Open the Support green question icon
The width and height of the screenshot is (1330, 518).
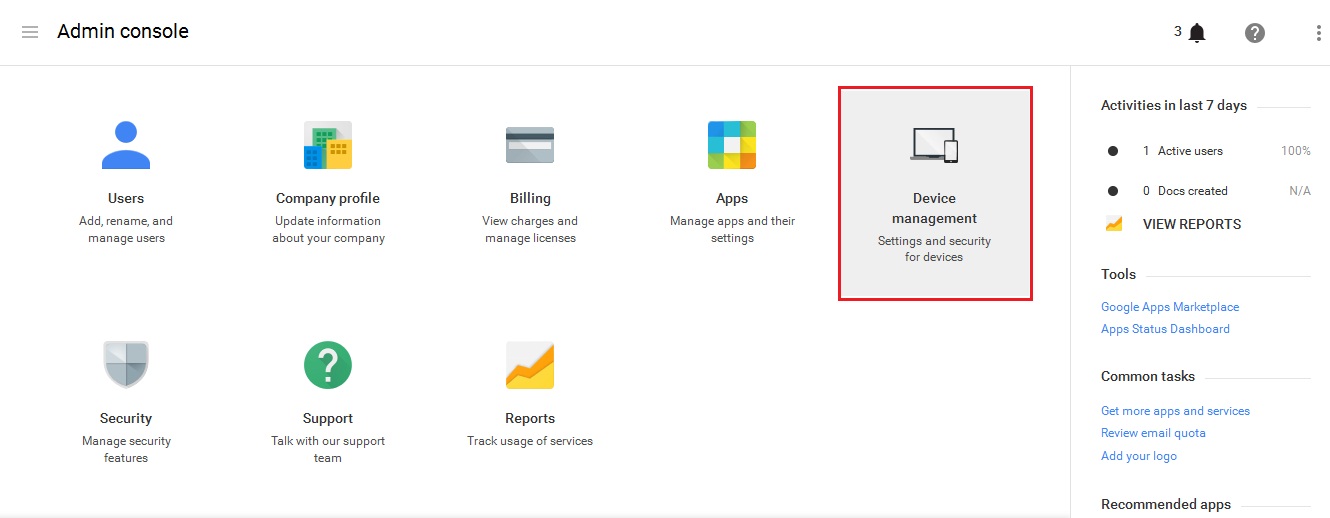click(328, 365)
